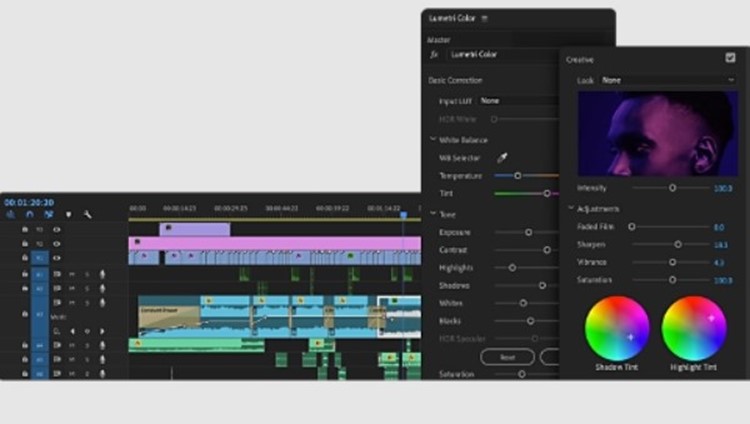Mute audio track A1 with M button
The width and height of the screenshot is (750, 424).
(72, 274)
